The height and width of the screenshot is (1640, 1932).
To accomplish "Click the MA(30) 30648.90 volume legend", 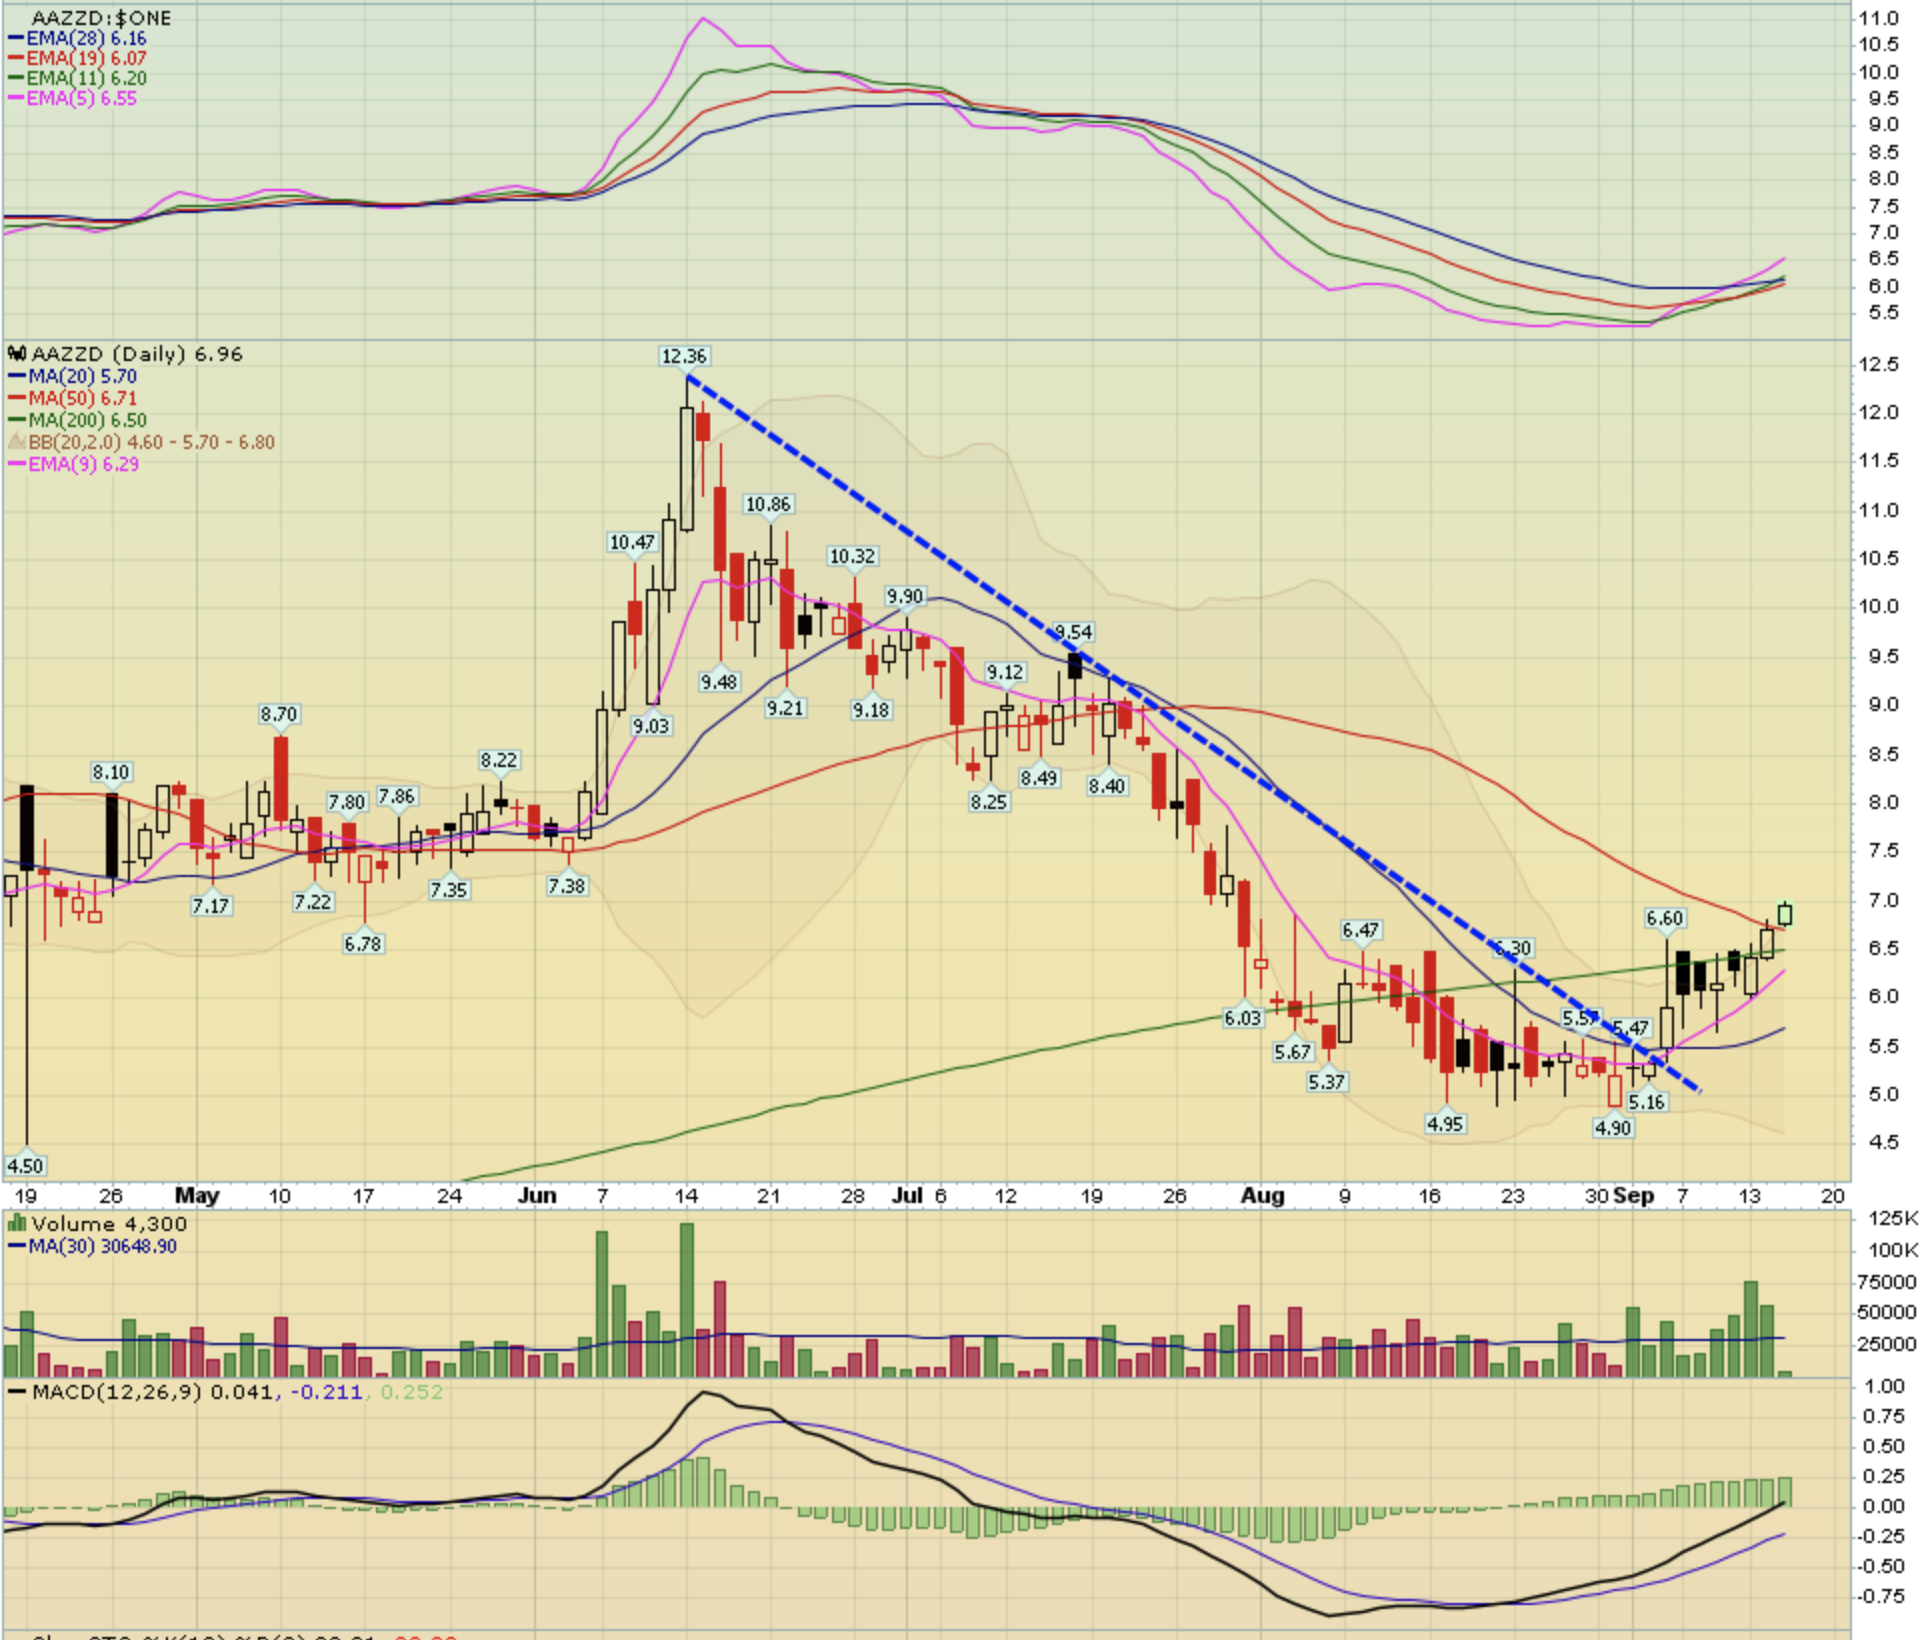I will [x=102, y=1247].
